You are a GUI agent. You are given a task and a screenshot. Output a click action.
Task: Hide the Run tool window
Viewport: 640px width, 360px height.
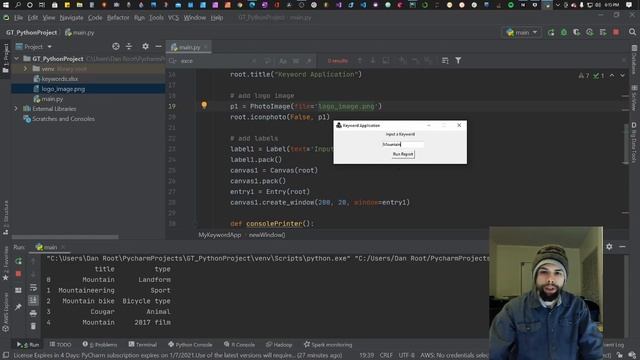622,247
